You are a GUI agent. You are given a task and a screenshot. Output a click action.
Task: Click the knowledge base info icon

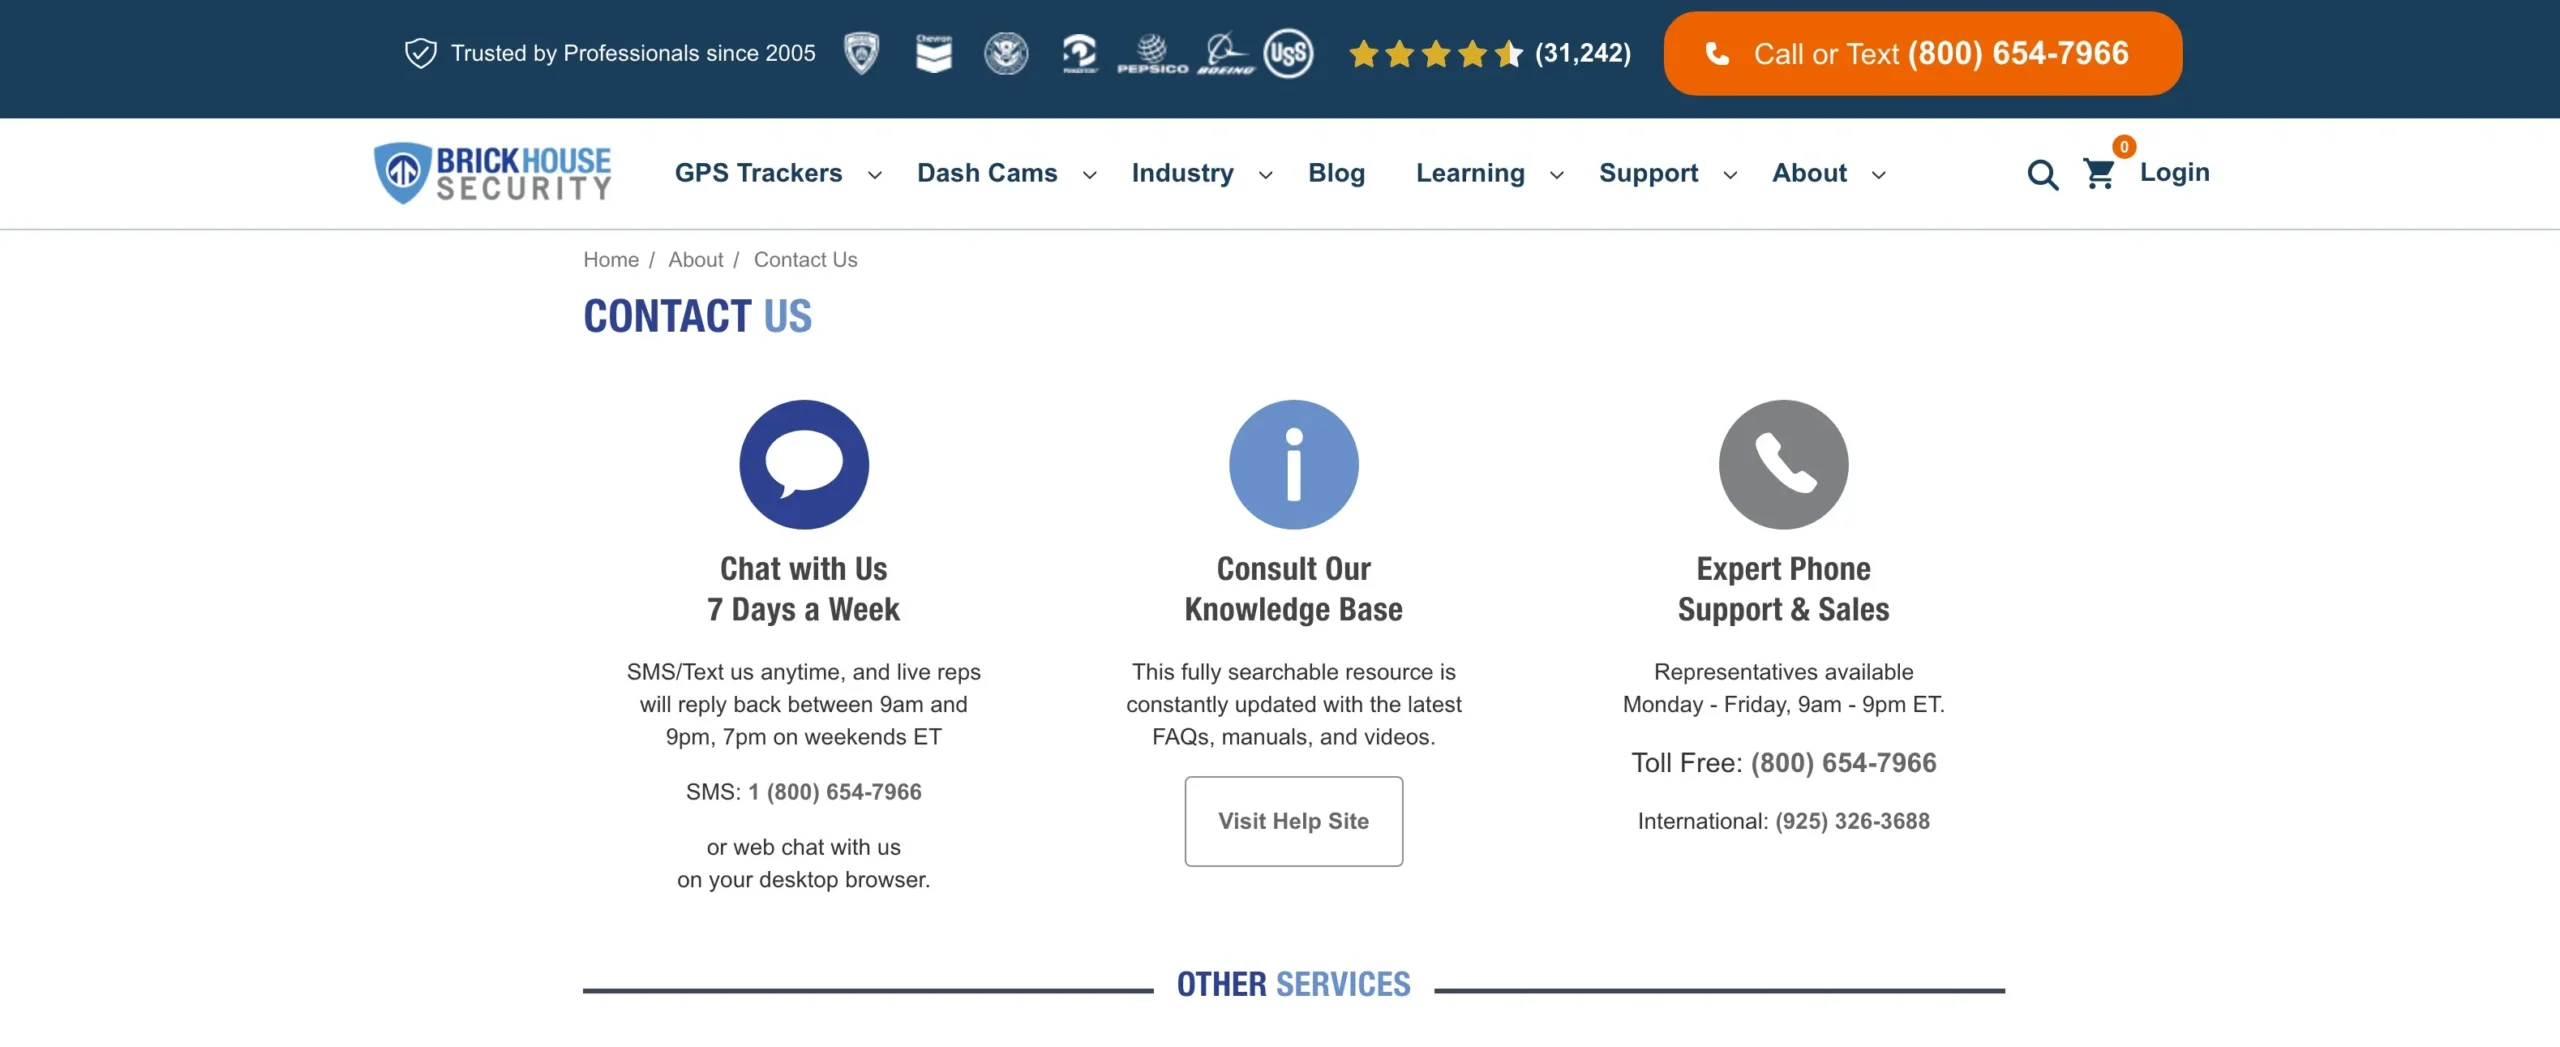coord(1293,464)
